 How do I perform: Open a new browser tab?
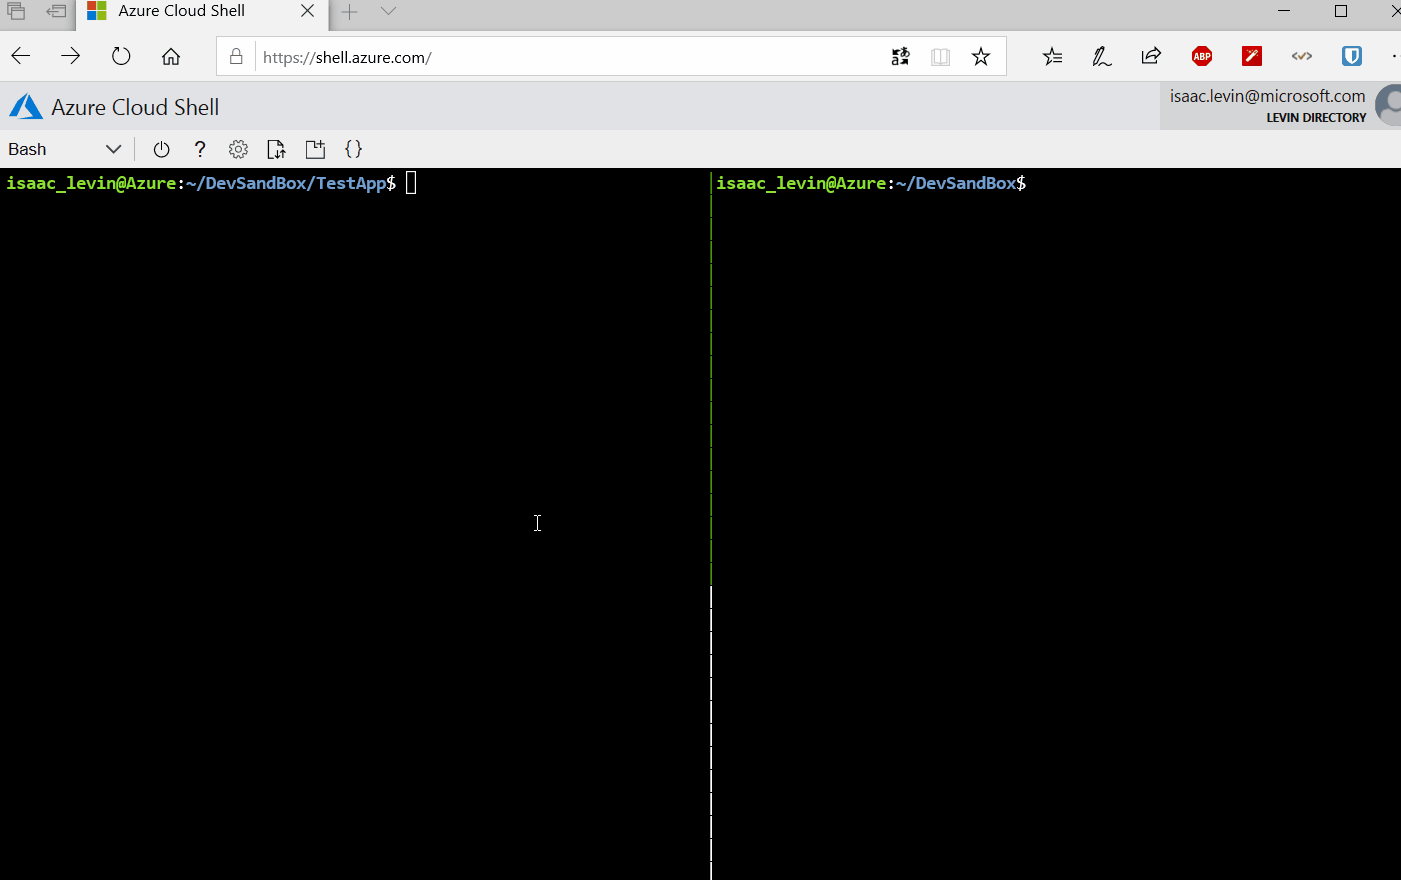click(349, 11)
